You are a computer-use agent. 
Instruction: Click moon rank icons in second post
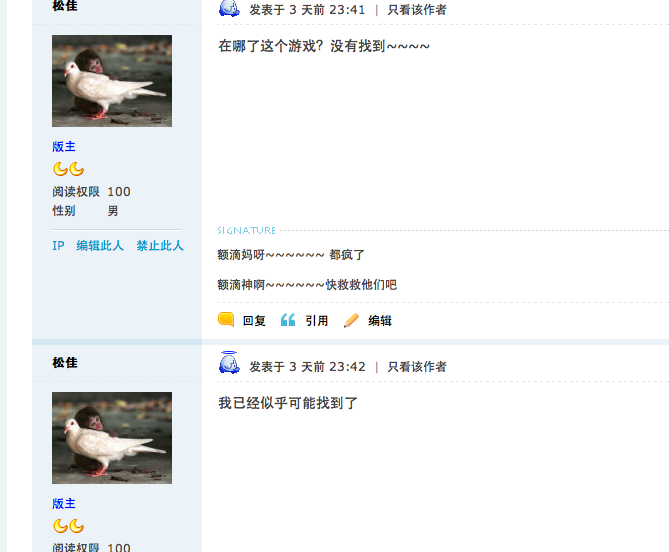(68, 526)
